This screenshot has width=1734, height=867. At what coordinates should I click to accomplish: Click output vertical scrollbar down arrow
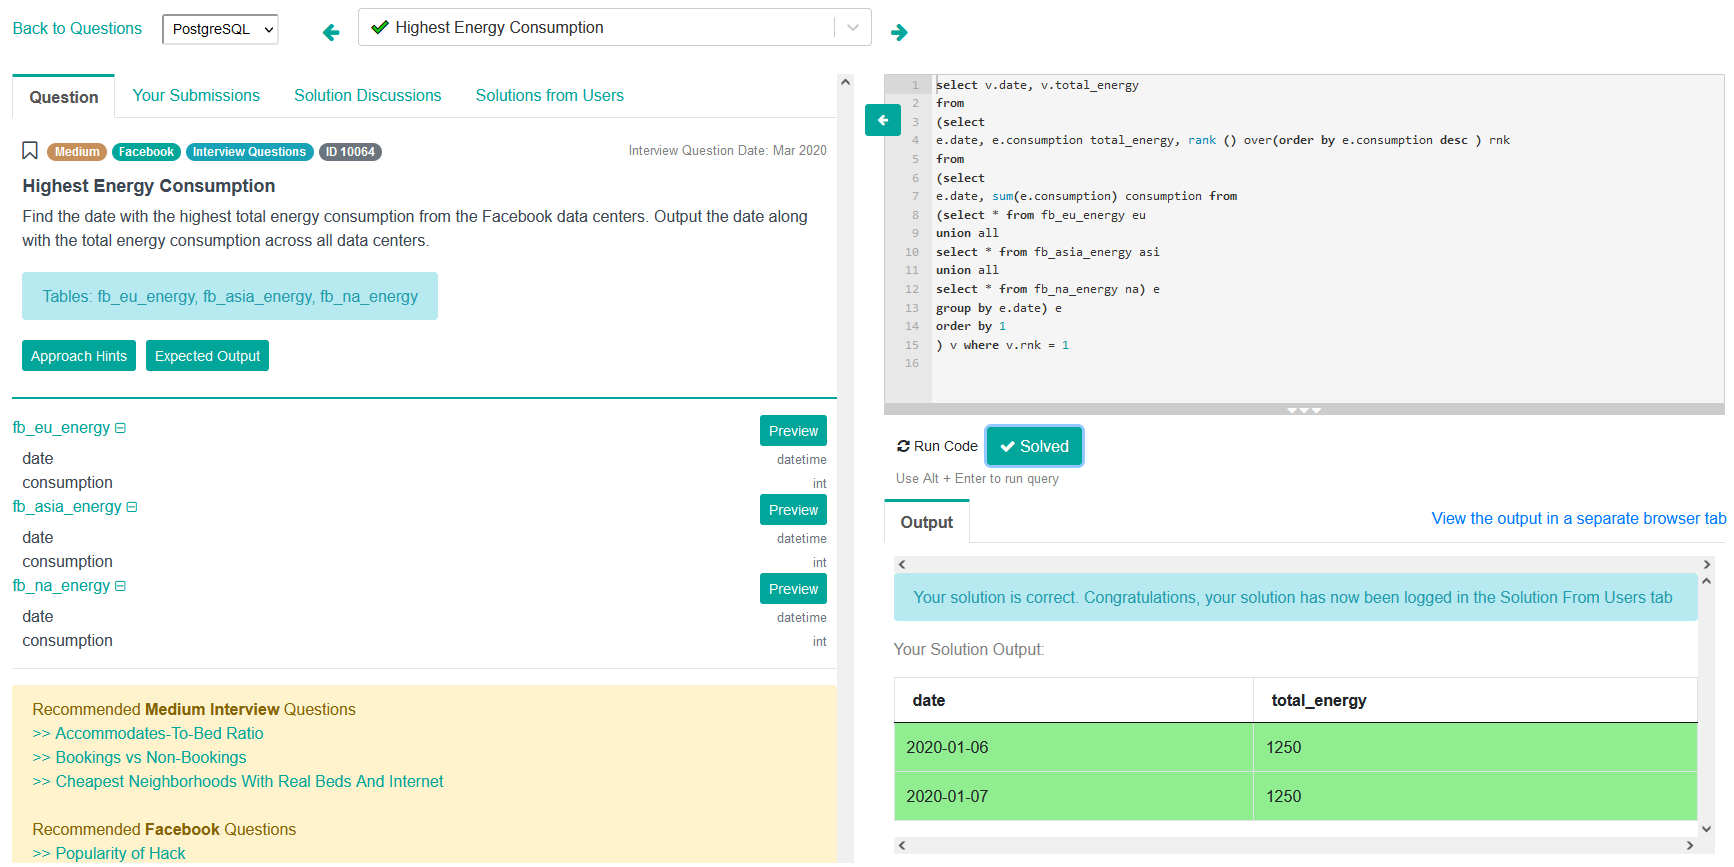tap(1706, 829)
